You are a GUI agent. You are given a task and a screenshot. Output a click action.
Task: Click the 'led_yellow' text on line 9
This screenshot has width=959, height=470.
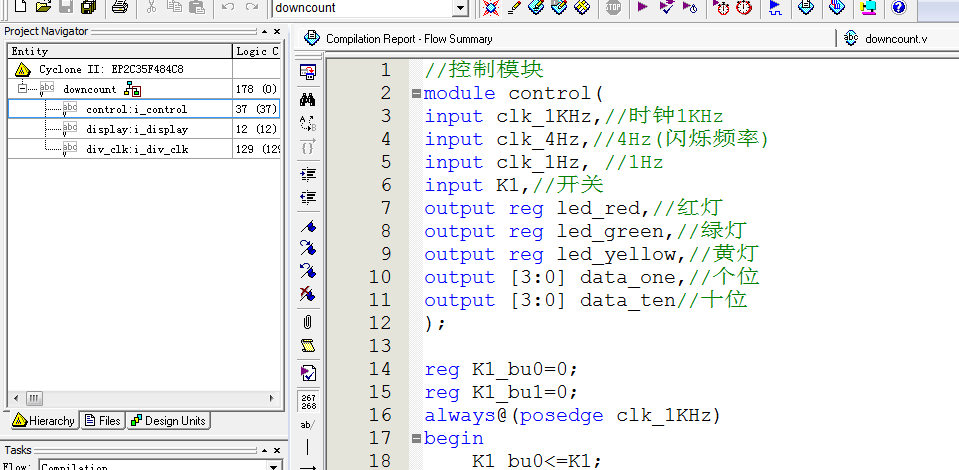(x=616, y=254)
